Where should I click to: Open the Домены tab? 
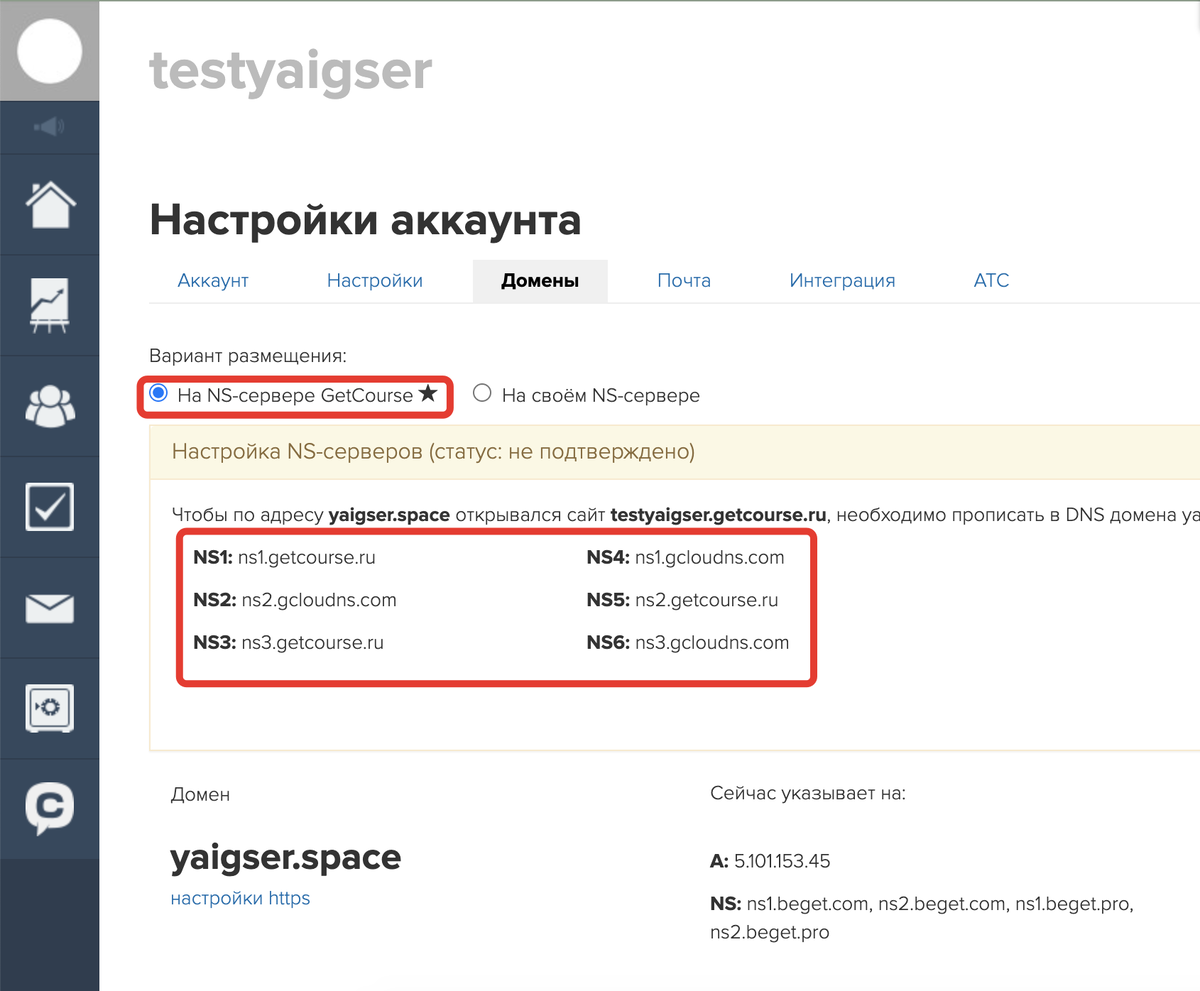tap(540, 281)
